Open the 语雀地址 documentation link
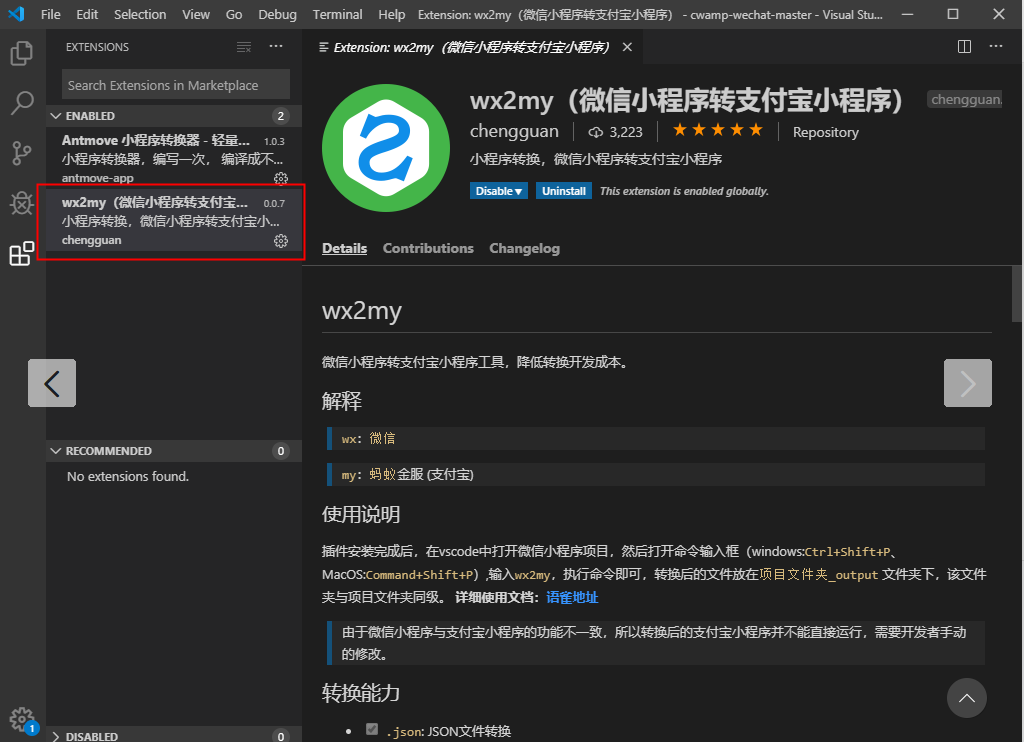 pos(571,597)
